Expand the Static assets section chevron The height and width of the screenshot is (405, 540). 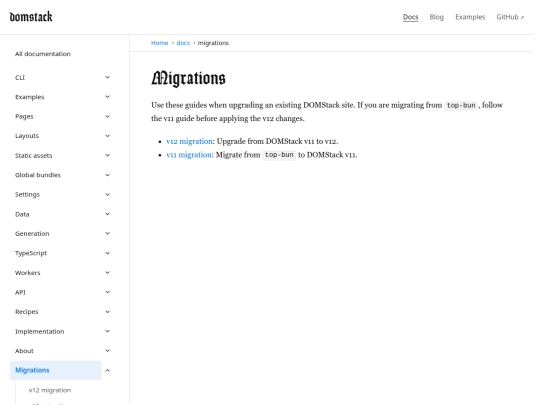107,155
